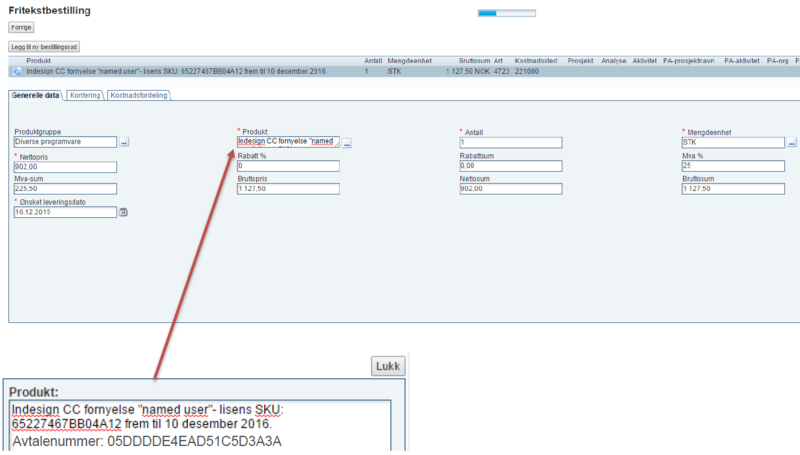The height and width of the screenshot is (455, 800).
Task: Click the 4723 Art cell
Action: pyautogui.click(x=502, y=71)
